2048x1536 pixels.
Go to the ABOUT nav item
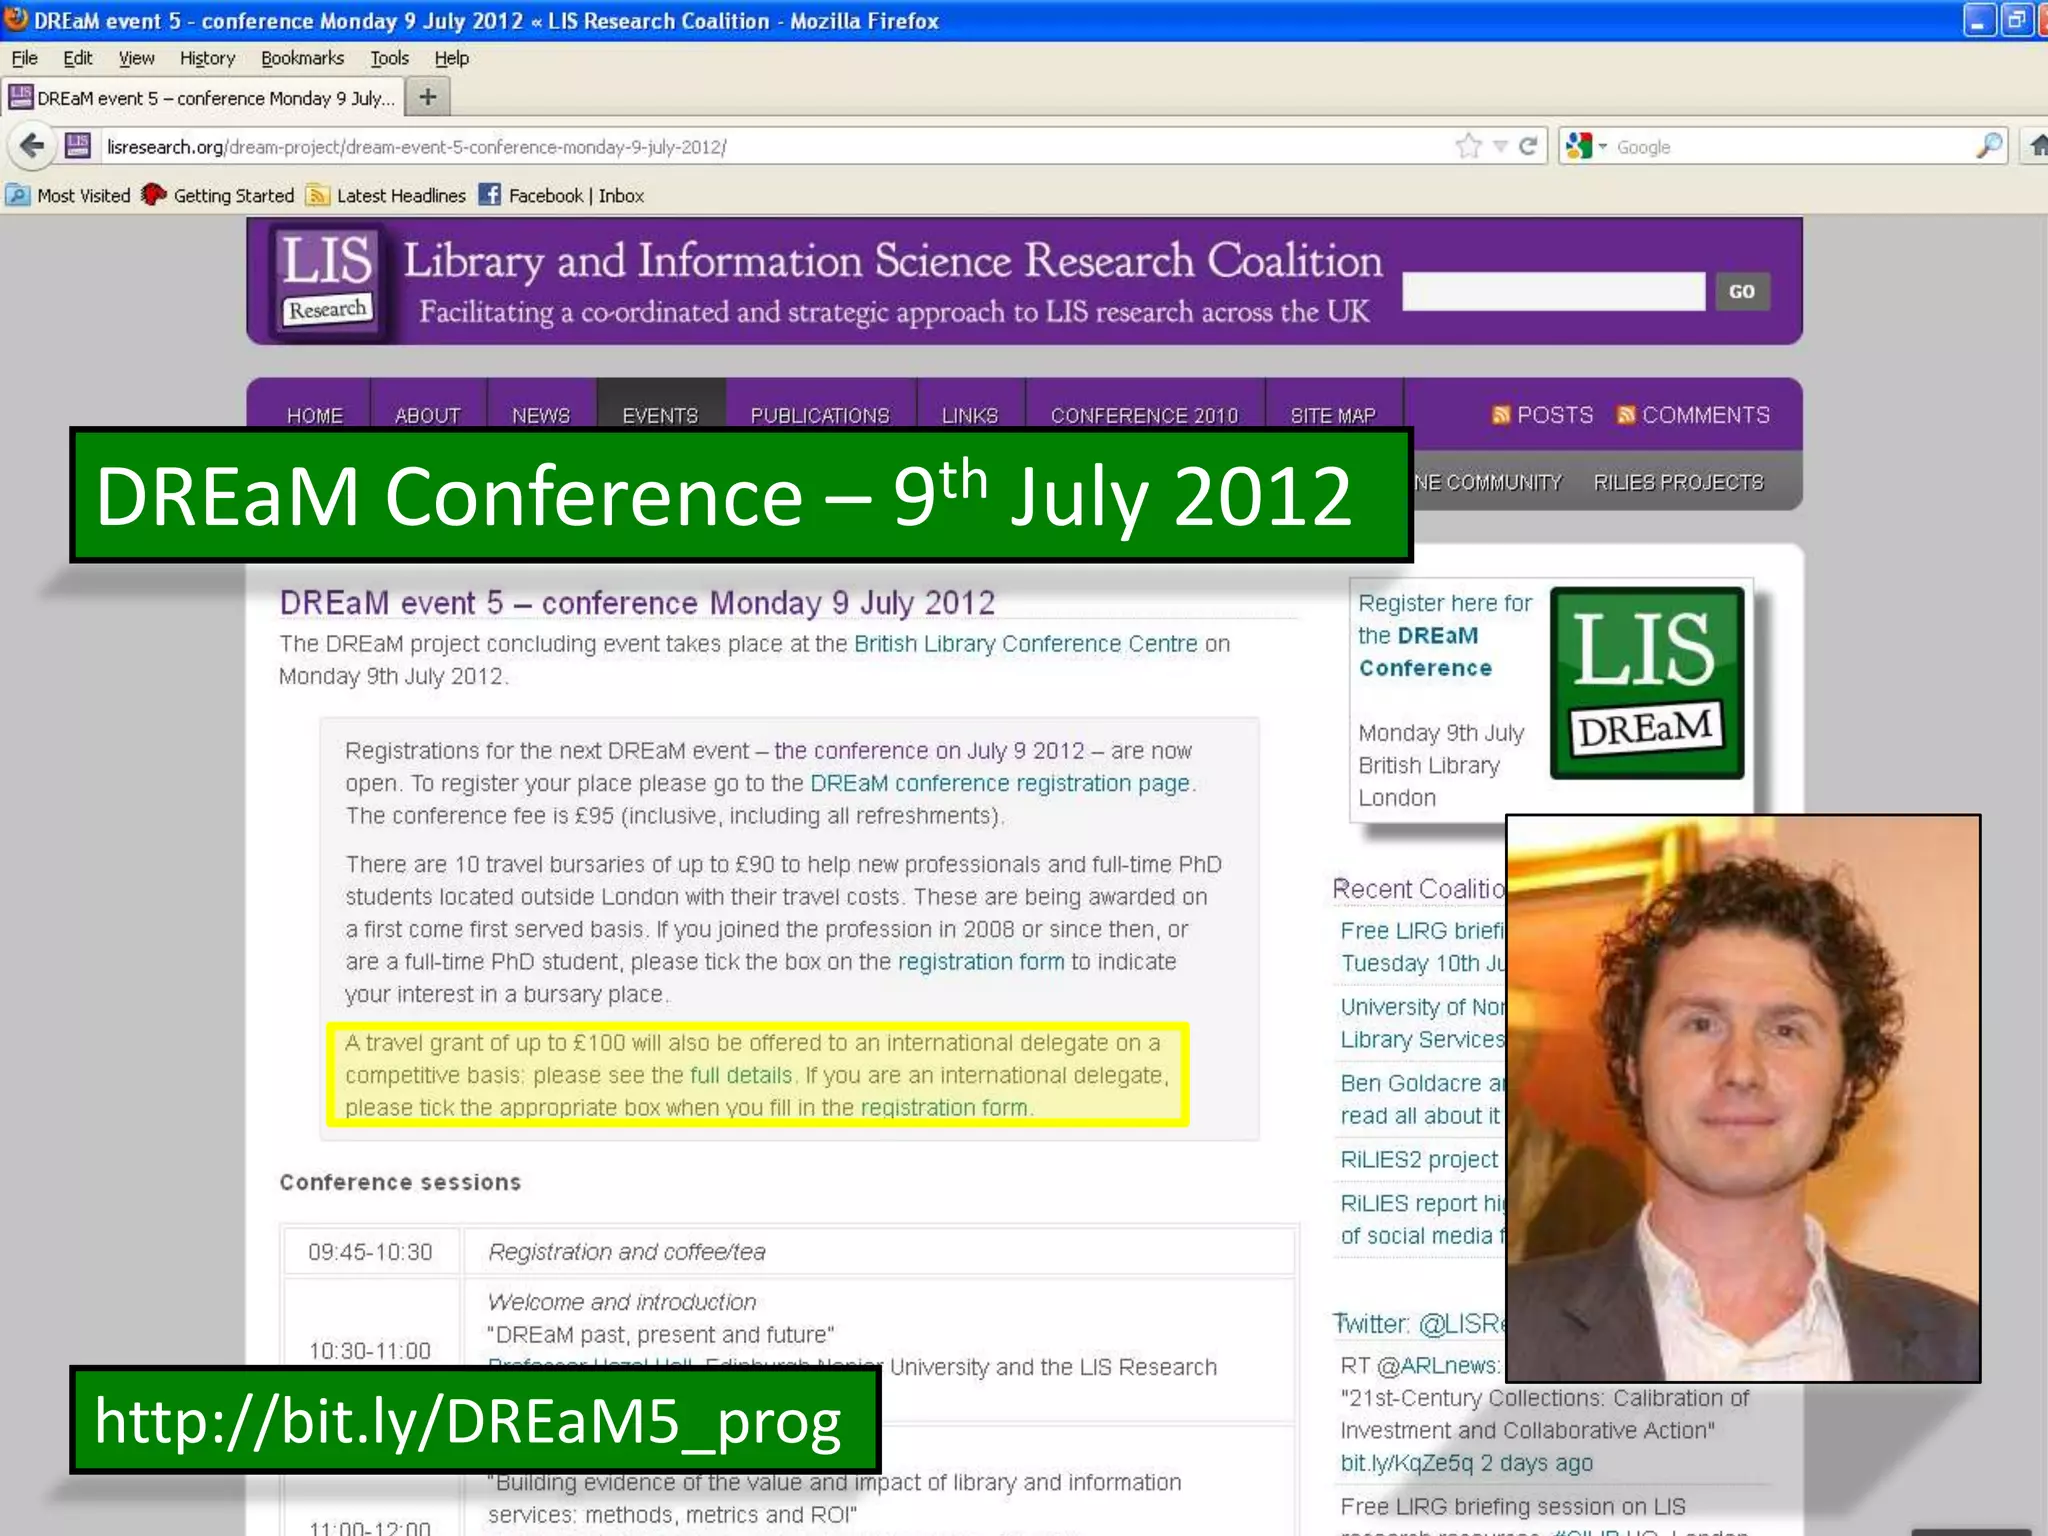tap(427, 415)
